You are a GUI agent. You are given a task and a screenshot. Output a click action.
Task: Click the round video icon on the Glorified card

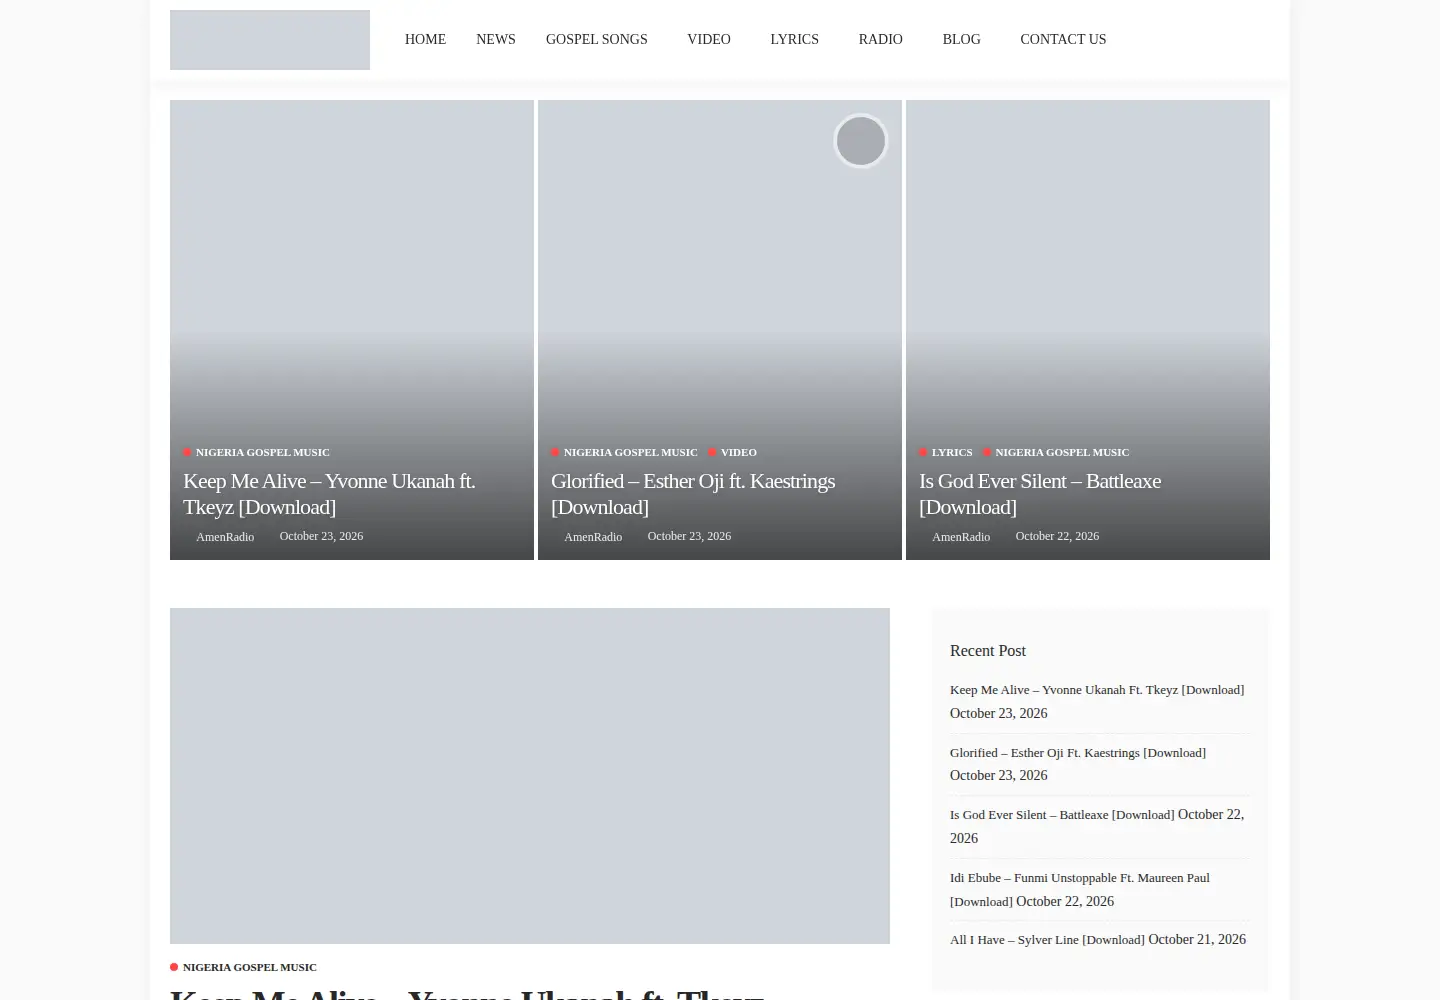pos(861,141)
